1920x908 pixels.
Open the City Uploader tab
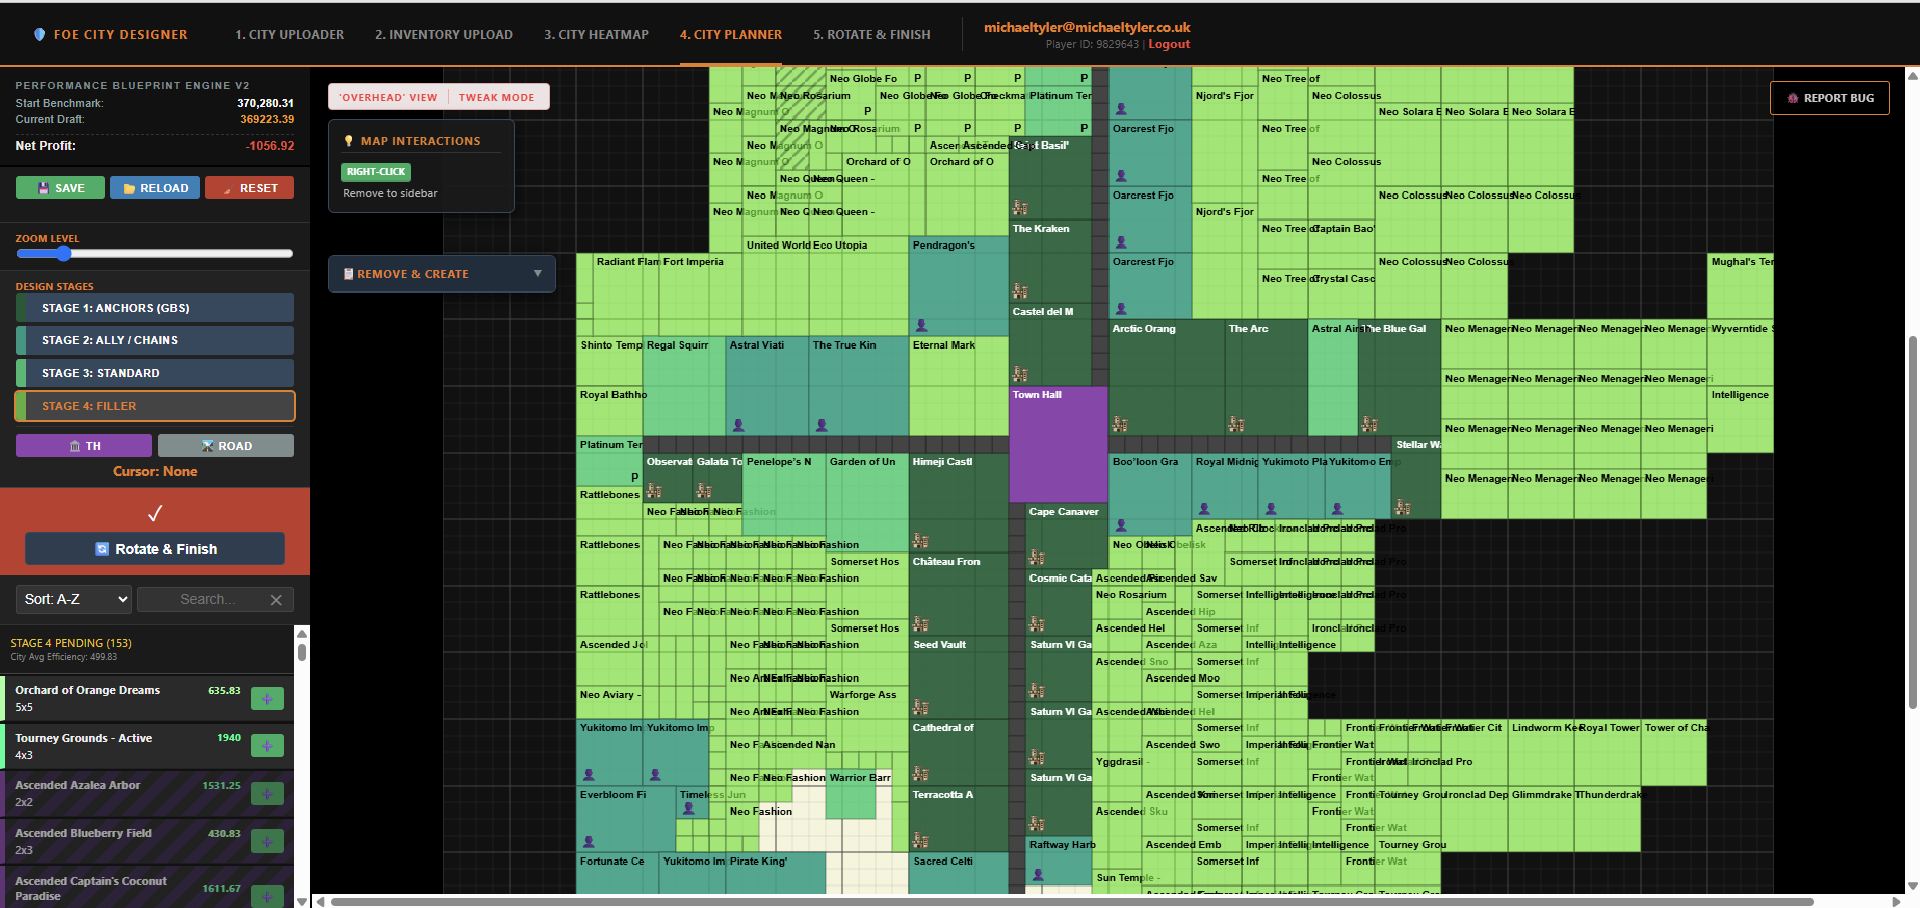point(289,34)
